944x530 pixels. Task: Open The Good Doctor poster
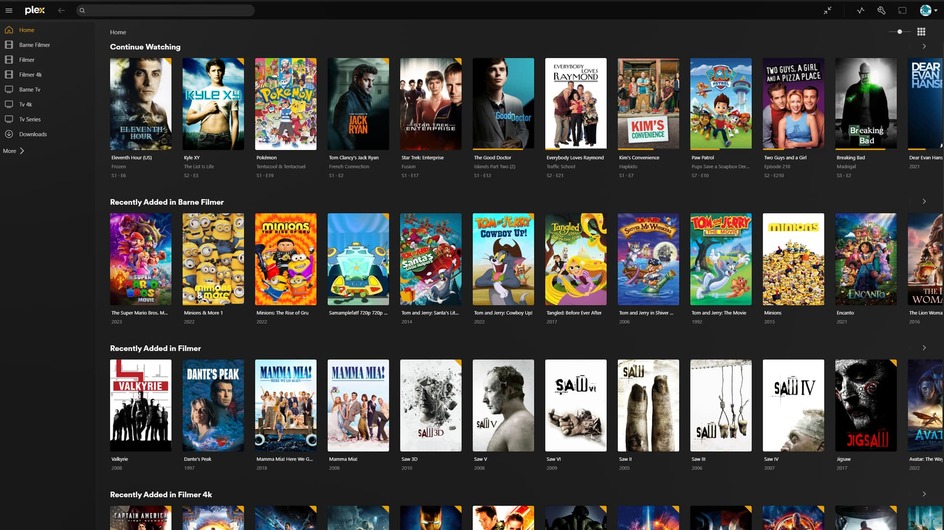[503, 104]
